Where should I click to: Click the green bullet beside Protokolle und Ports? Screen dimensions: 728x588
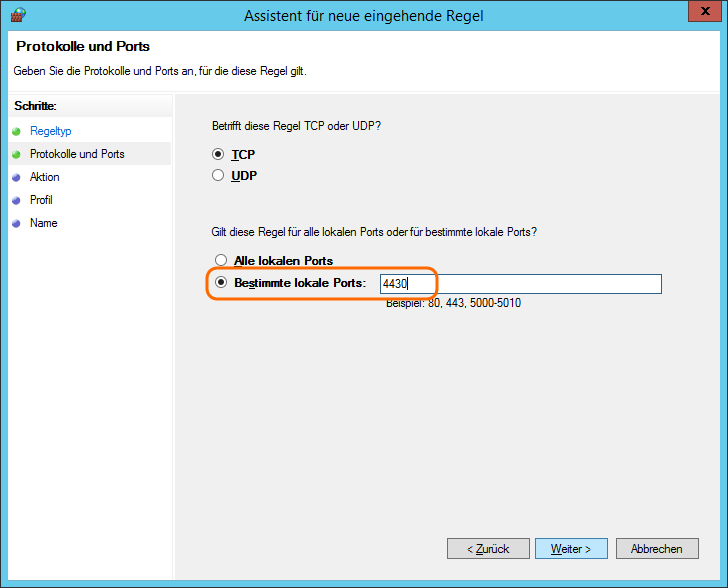[x=16, y=154]
